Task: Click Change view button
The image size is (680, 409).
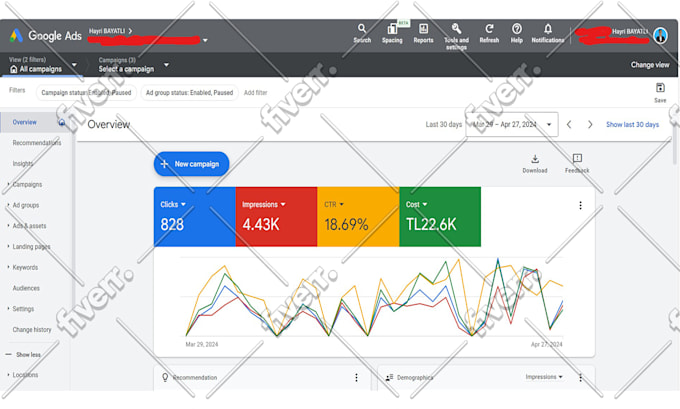Action: point(650,65)
